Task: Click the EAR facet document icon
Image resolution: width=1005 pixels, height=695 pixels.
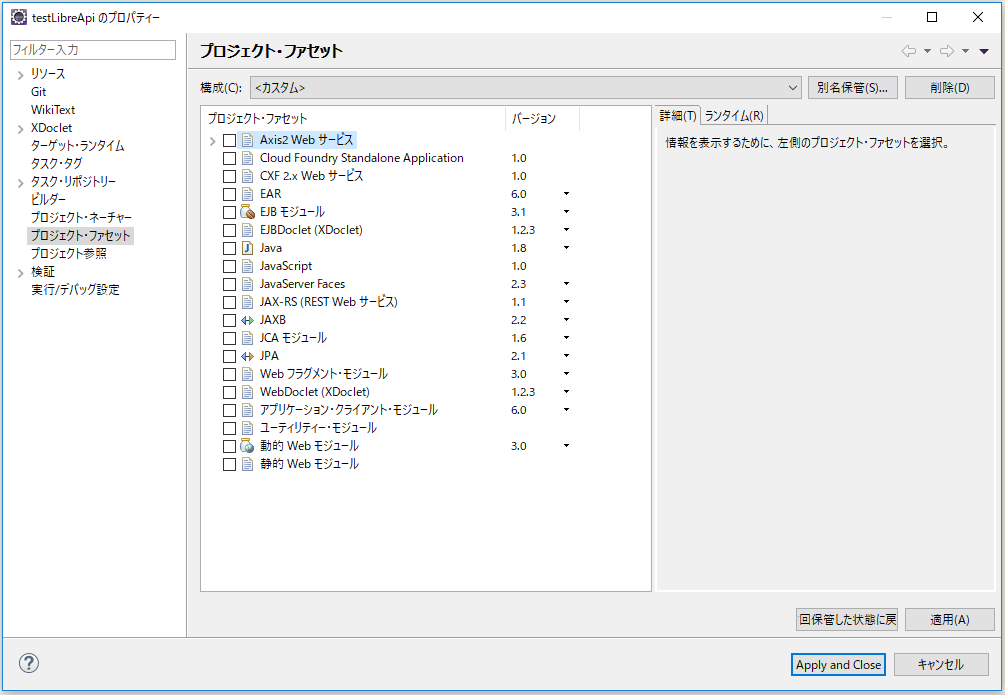Action: [x=249, y=194]
